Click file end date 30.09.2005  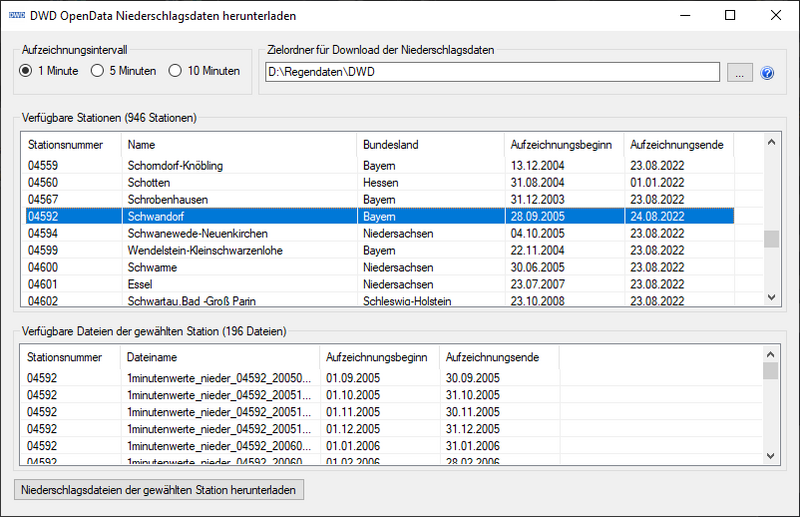(x=472, y=378)
